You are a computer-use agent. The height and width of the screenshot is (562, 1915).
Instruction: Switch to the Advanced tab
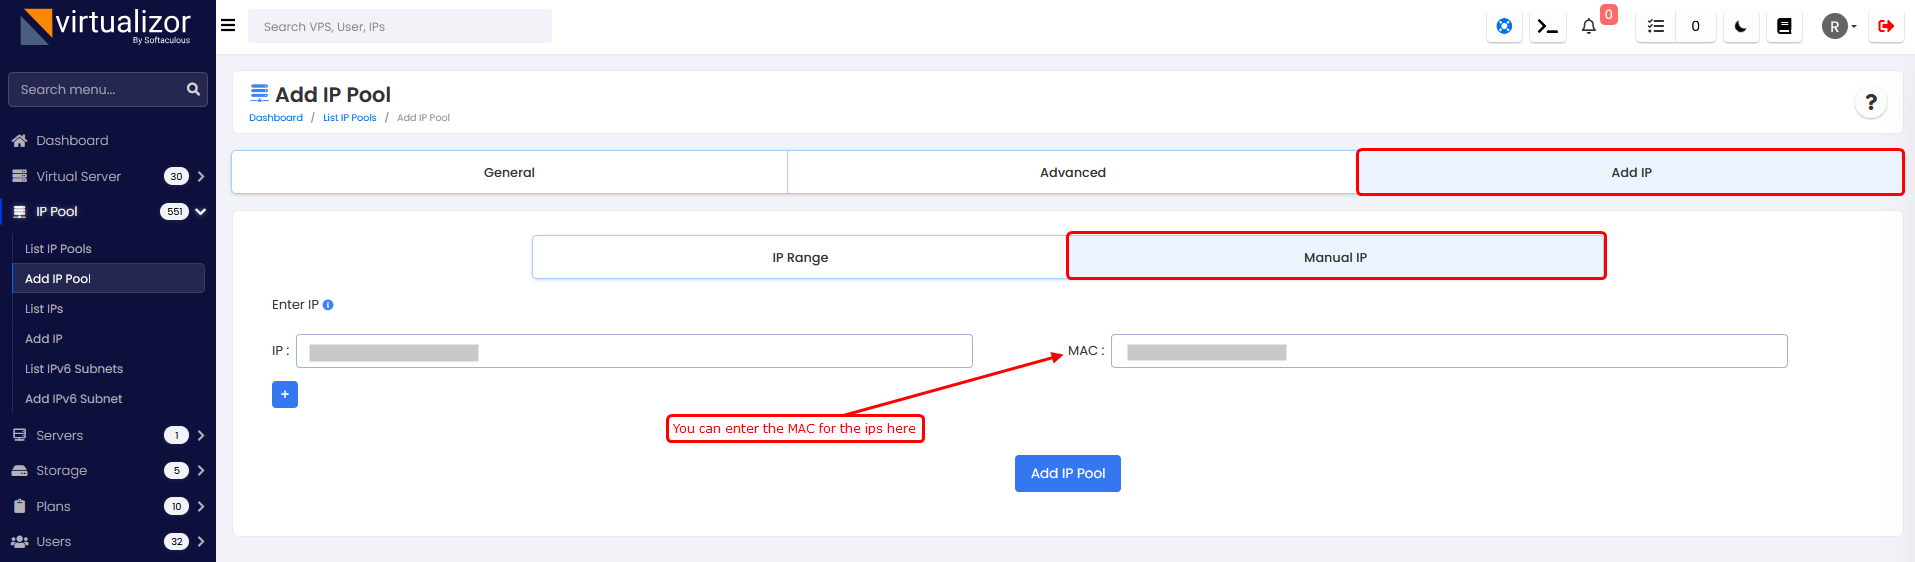tap(1072, 173)
